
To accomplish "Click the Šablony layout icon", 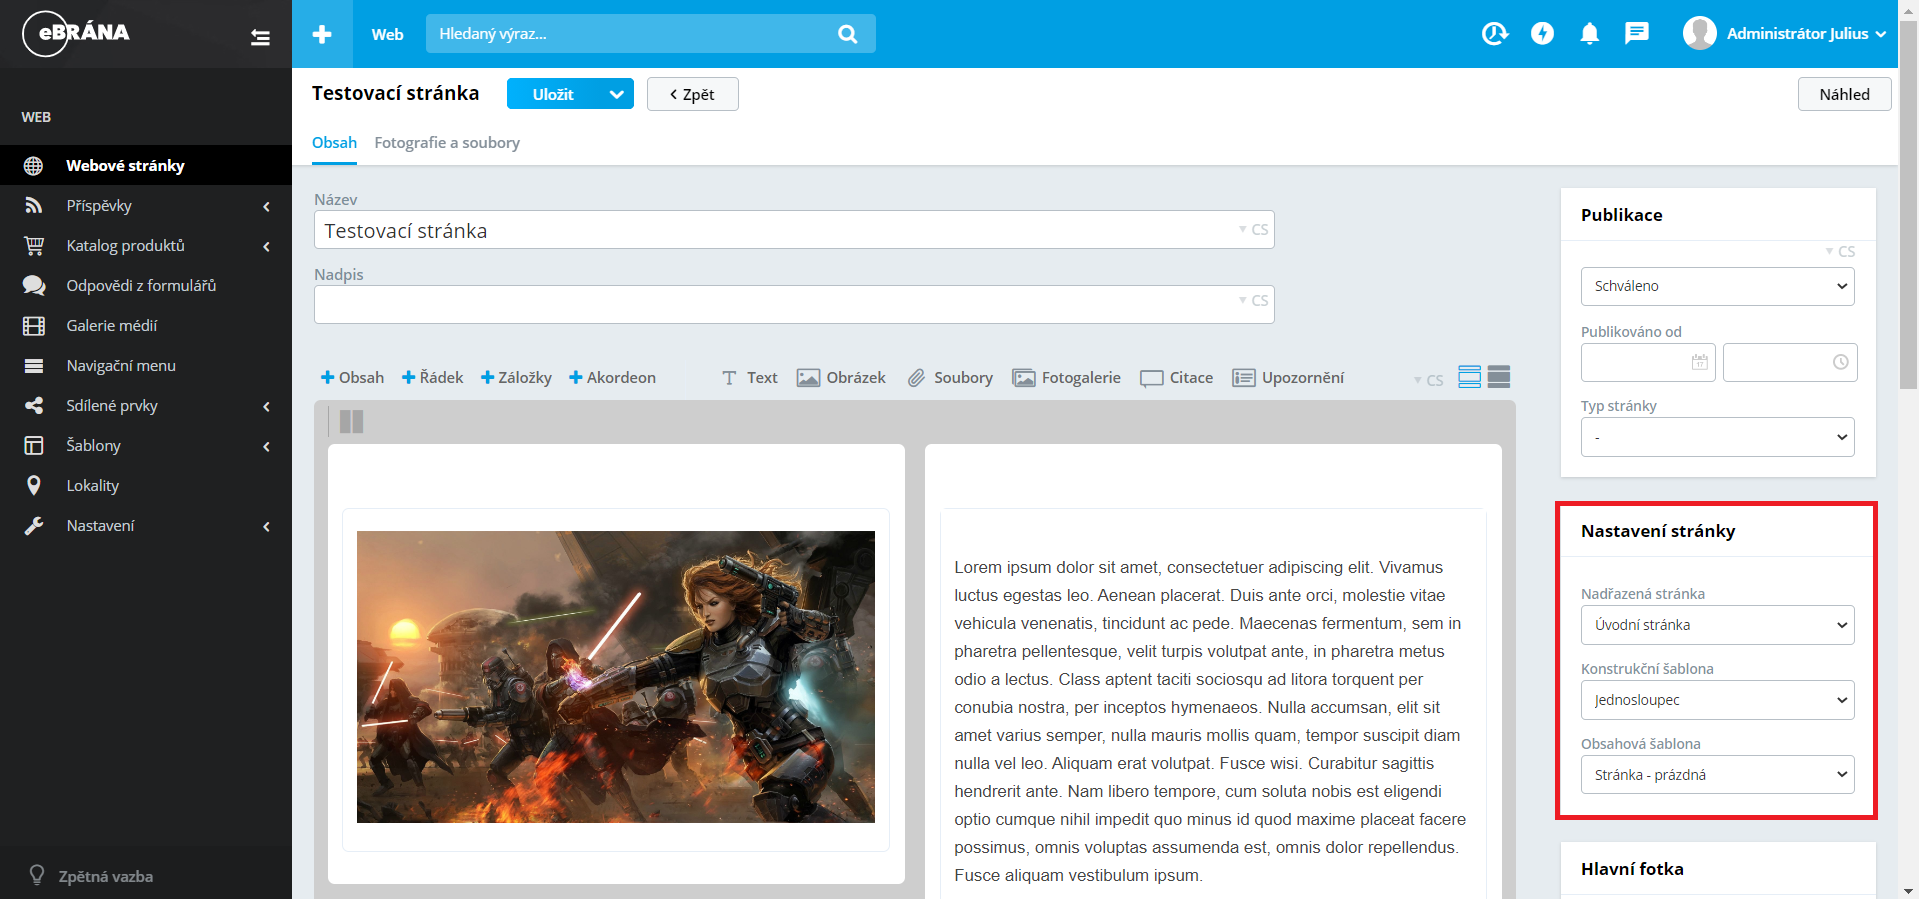I will 34,446.
